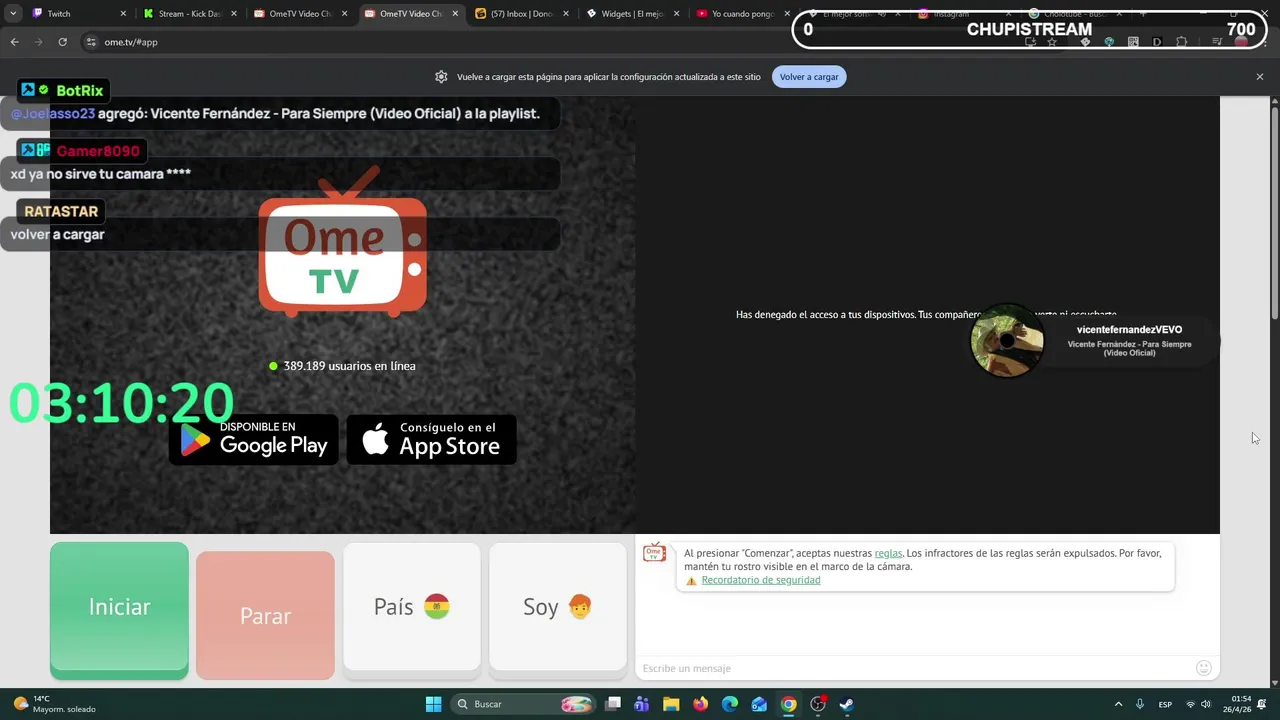1280x720 pixels.
Task: Dismiss the reload infobar with X
Action: [x=1260, y=77]
